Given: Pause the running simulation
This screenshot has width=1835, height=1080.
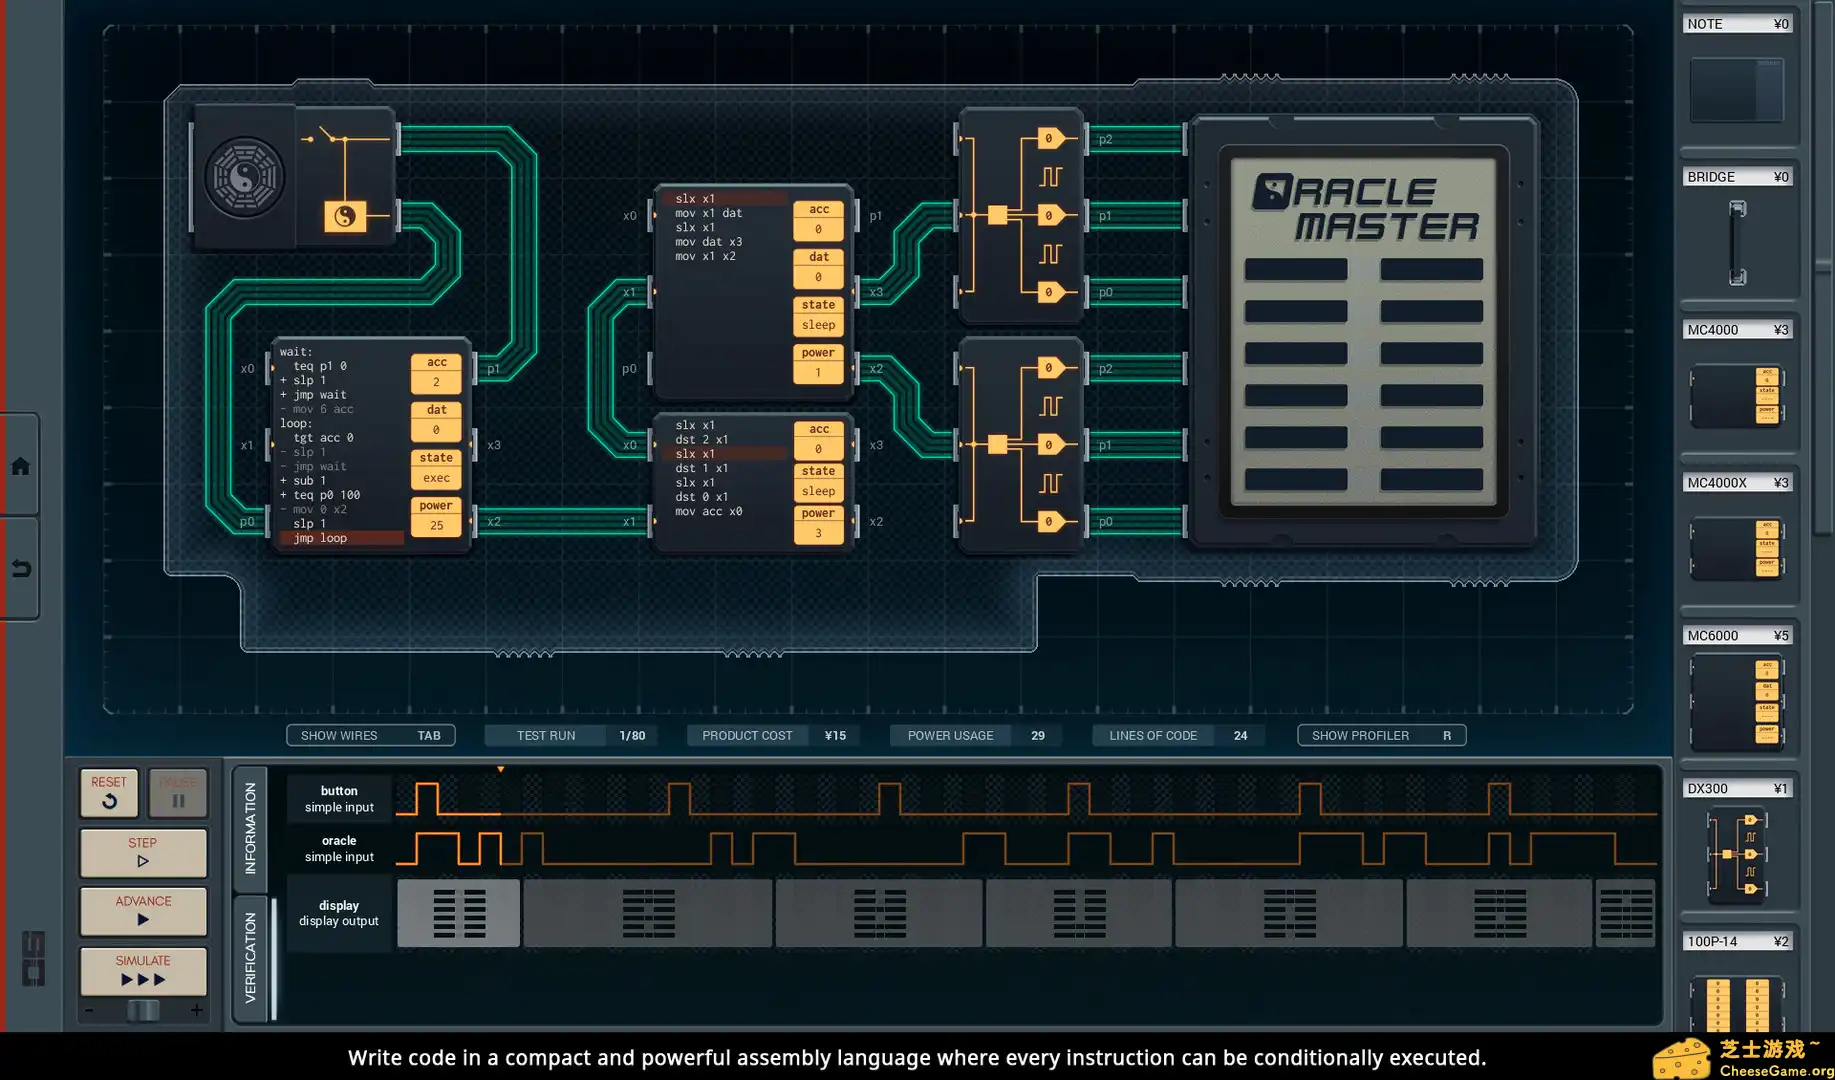Looking at the screenshot, I should 177,793.
